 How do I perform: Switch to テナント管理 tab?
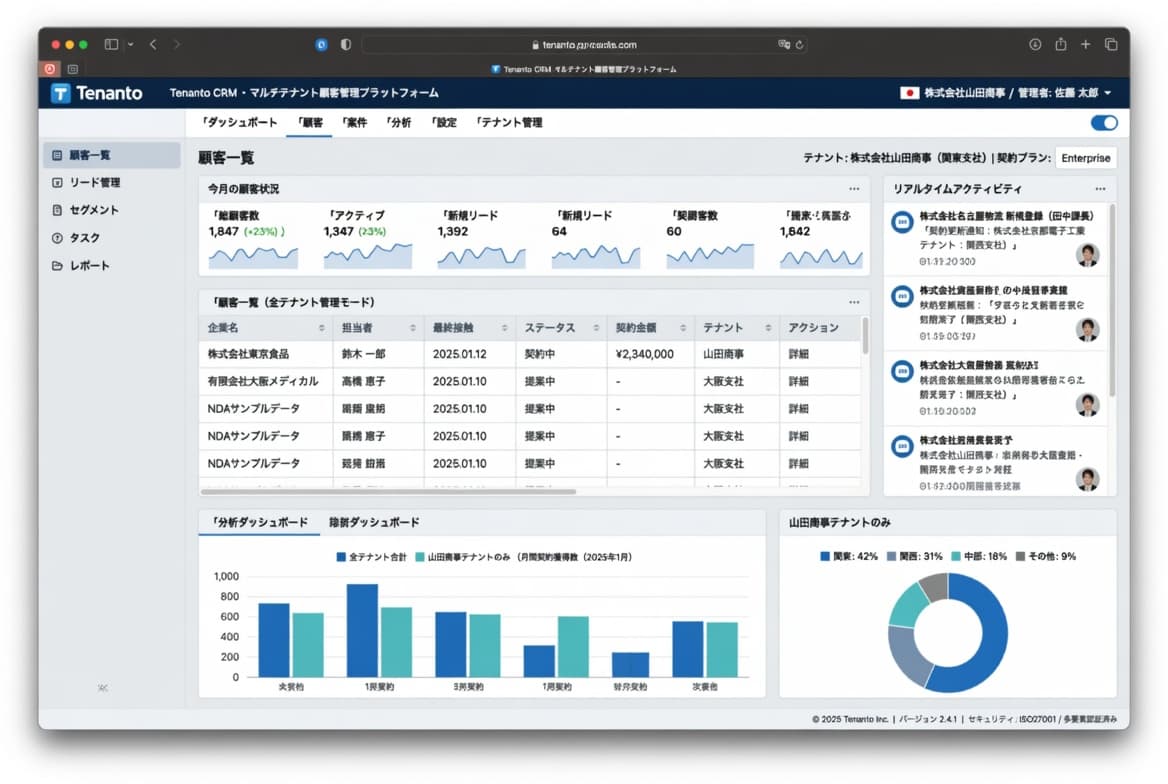(509, 122)
